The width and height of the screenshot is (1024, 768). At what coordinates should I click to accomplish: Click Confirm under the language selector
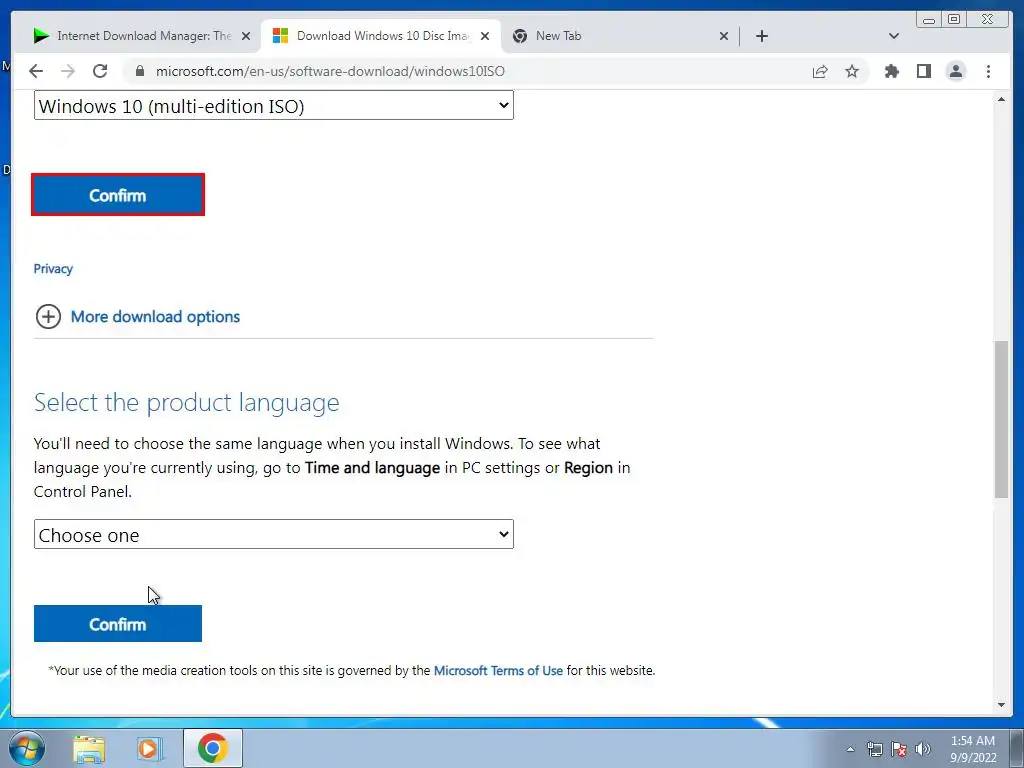pyautogui.click(x=118, y=624)
